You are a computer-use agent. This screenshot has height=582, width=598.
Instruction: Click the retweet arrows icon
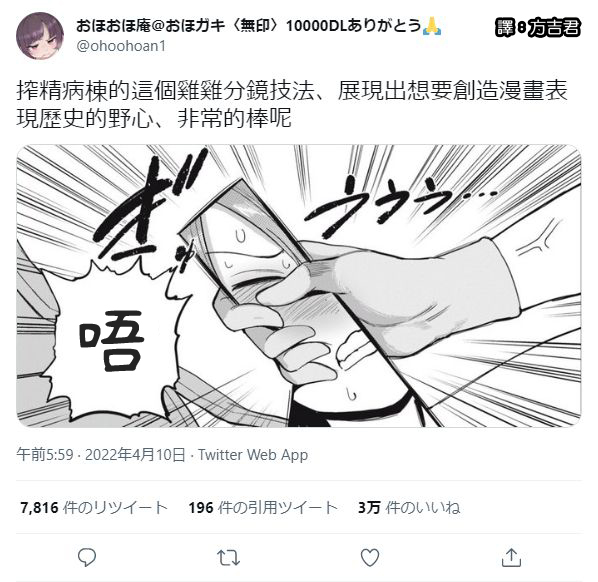(x=228, y=558)
